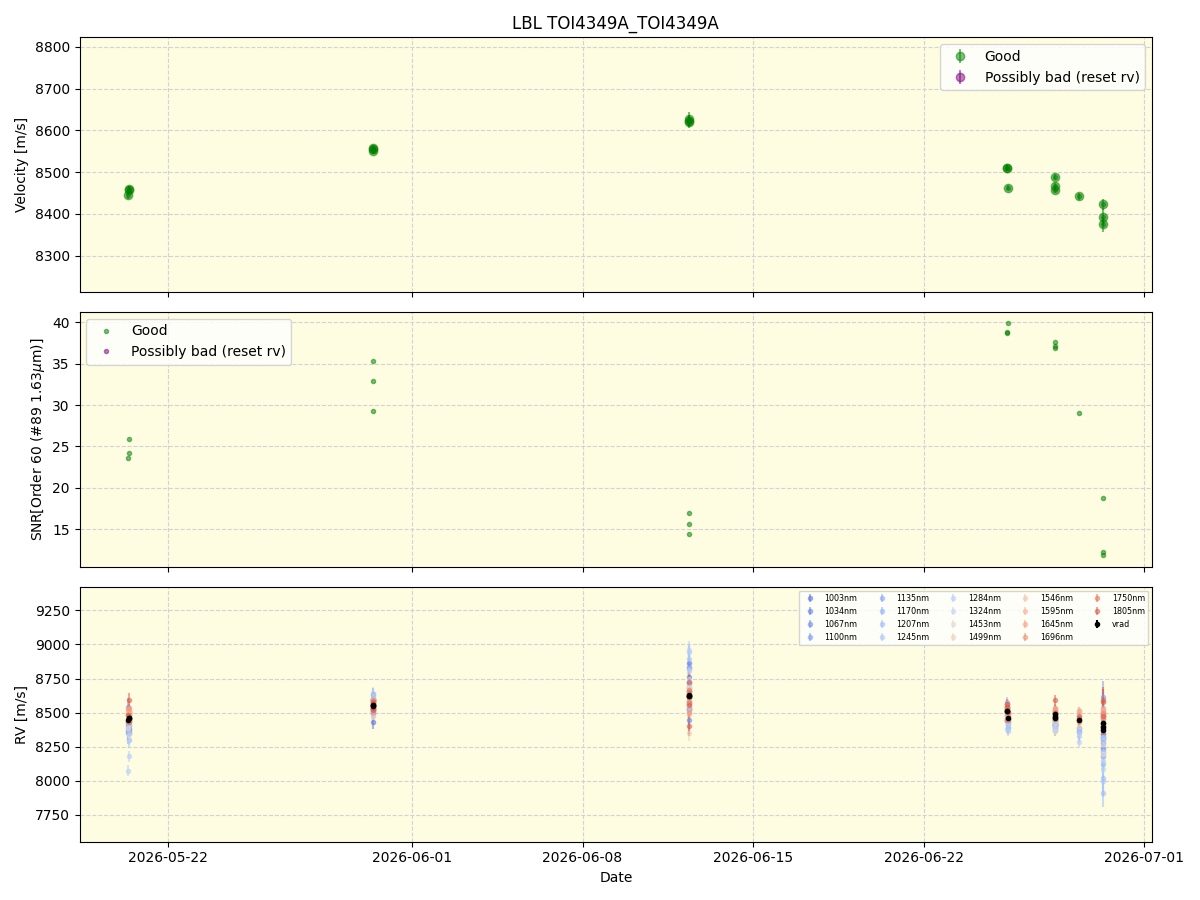1200x900 pixels.
Task: Click the 2026-06-08 date tick label
Action: (x=582, y=857)
